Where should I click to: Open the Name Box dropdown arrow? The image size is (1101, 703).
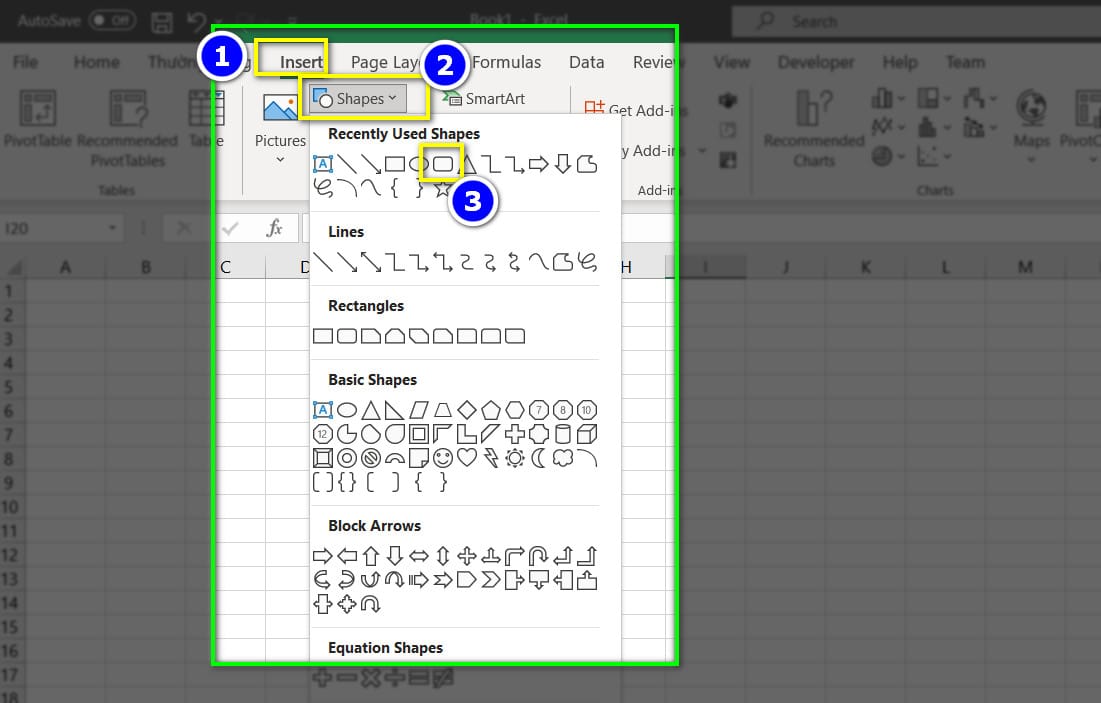113,227
